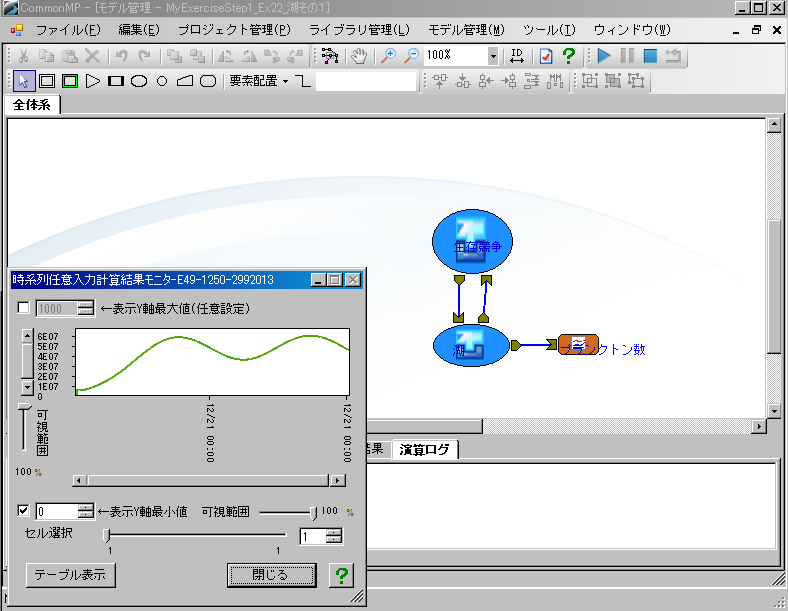
Task: Pick the double-bordered rectangle element shape
Action: tap(47, 81)
